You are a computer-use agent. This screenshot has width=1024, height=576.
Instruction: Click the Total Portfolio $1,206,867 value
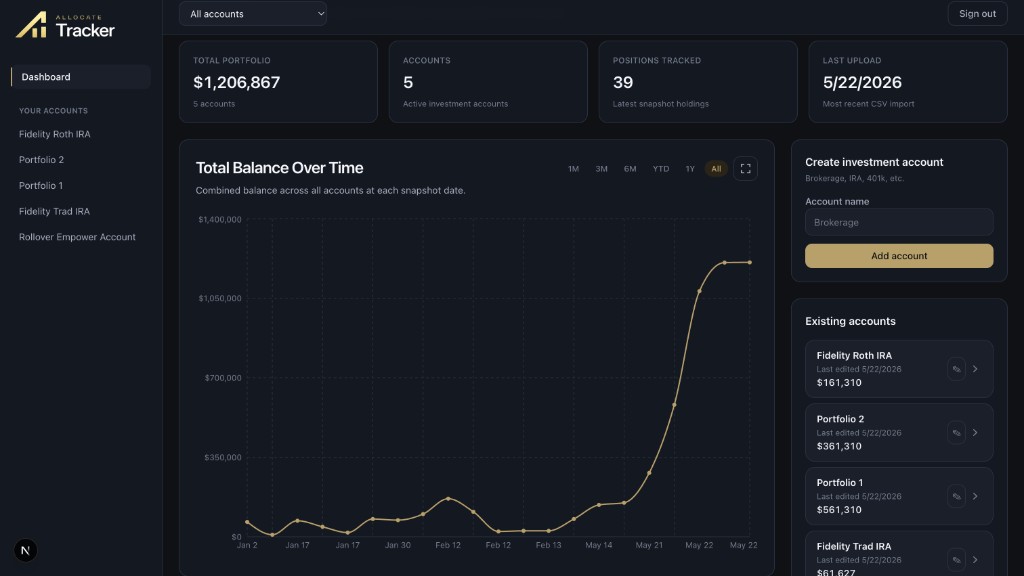[236, 82]
